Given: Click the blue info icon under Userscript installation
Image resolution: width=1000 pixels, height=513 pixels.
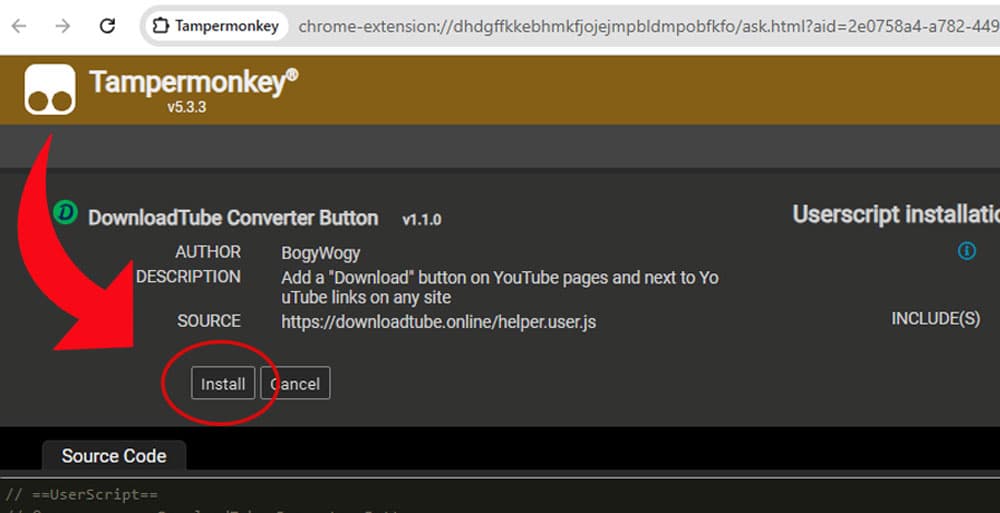Looking at the screenshot, I should [x=967, y=251].
